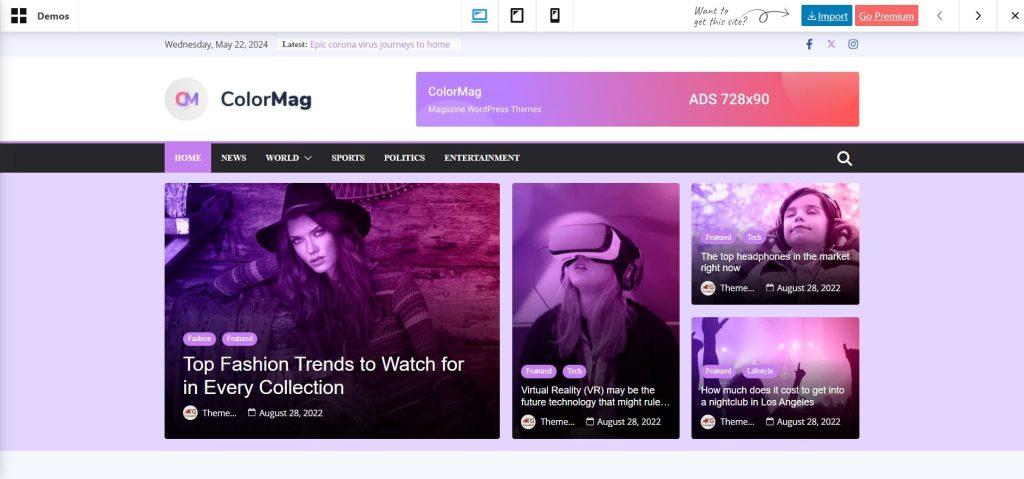
Task: Open the site search magnifier icon
Action: (x=844, y=158)
